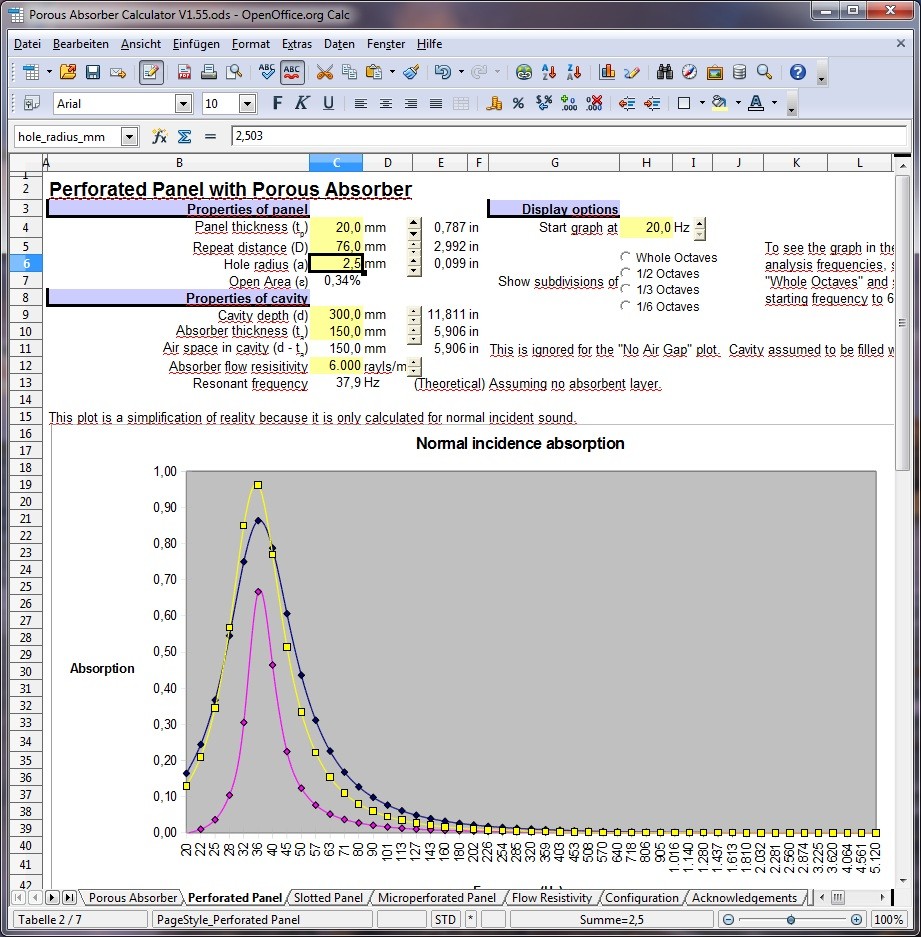Viewport: 921px width, 937px height.
Task: Choose the 1/3 Octaves option
Action: (626, 289)
